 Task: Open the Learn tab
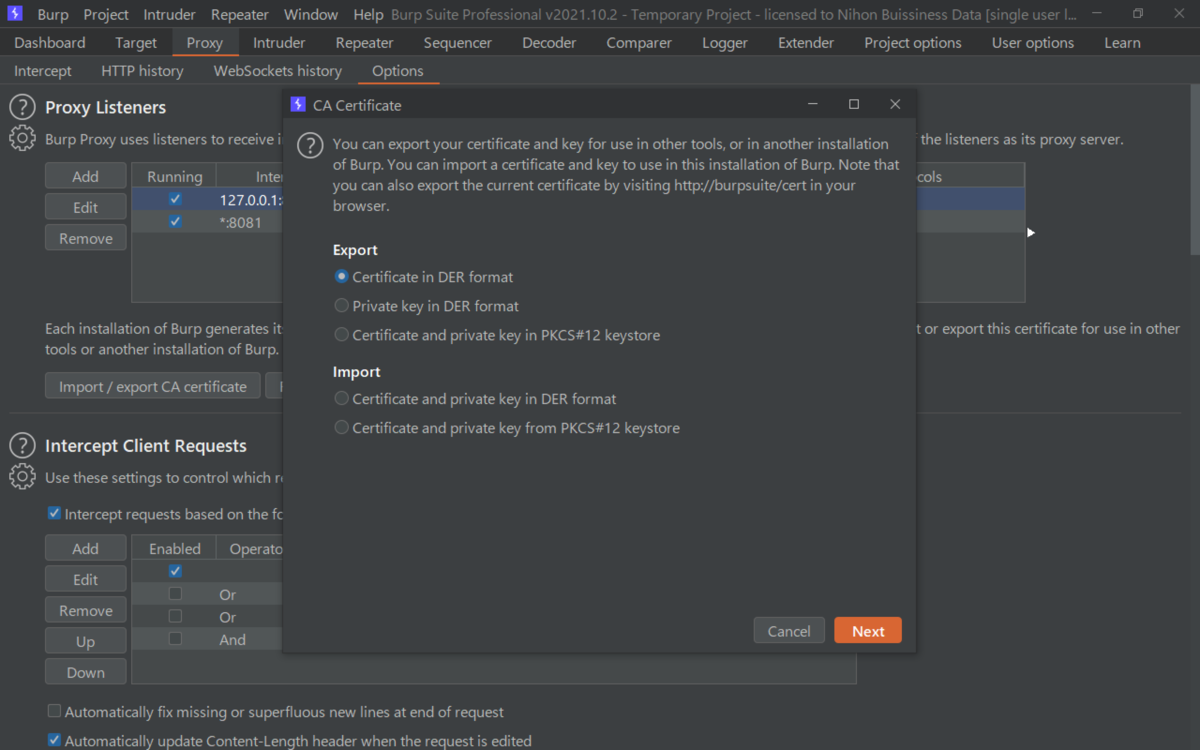[1122, 43]
